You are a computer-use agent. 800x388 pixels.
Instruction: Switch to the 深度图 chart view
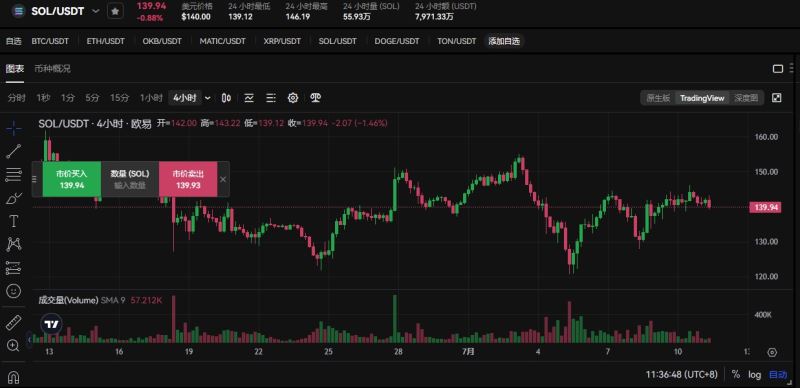pos(746,98)
